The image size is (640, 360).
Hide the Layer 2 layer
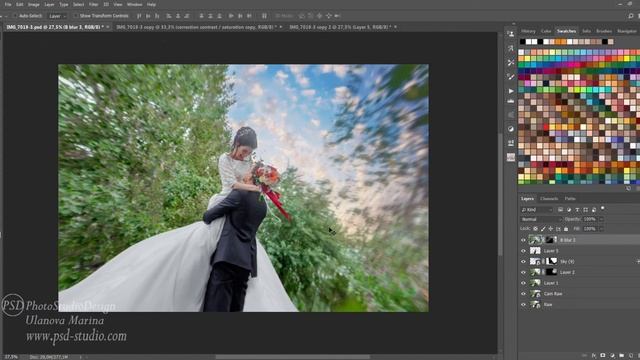523,272
